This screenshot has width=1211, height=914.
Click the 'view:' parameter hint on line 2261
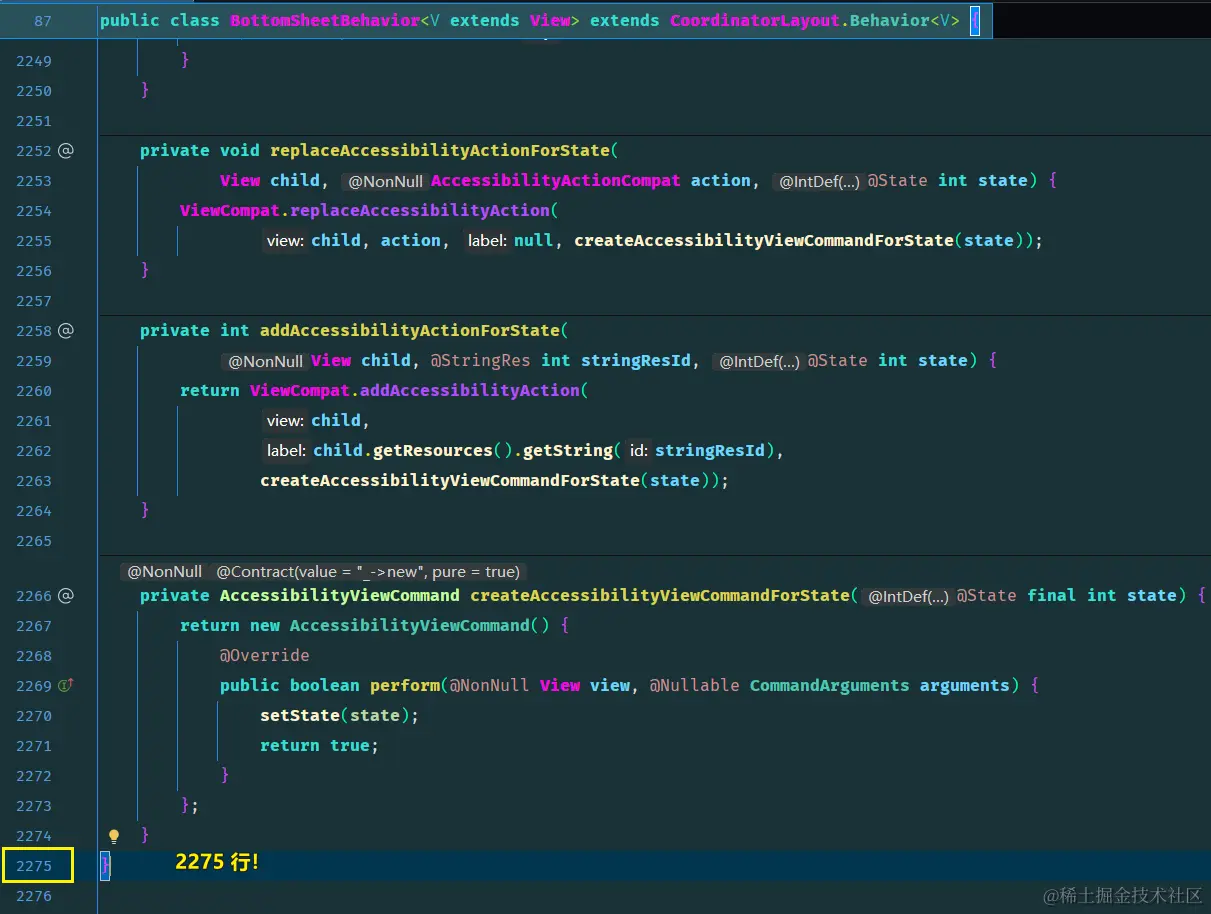coord(285,421)
